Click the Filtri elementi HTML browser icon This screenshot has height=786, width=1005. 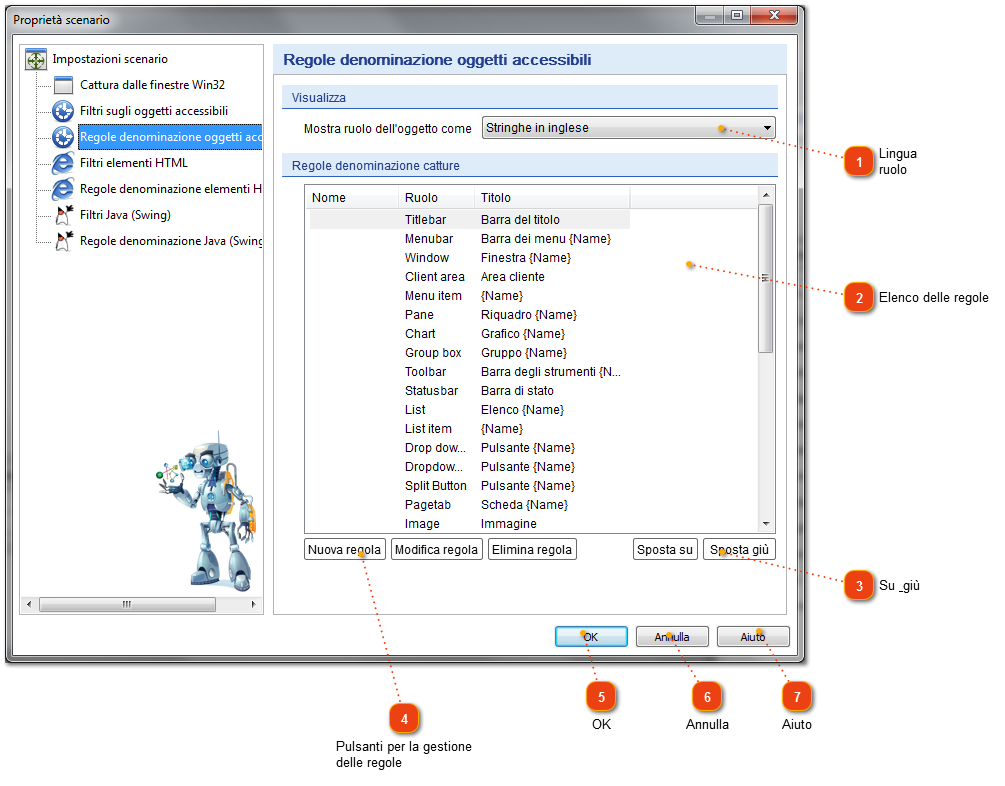(63, 163)
